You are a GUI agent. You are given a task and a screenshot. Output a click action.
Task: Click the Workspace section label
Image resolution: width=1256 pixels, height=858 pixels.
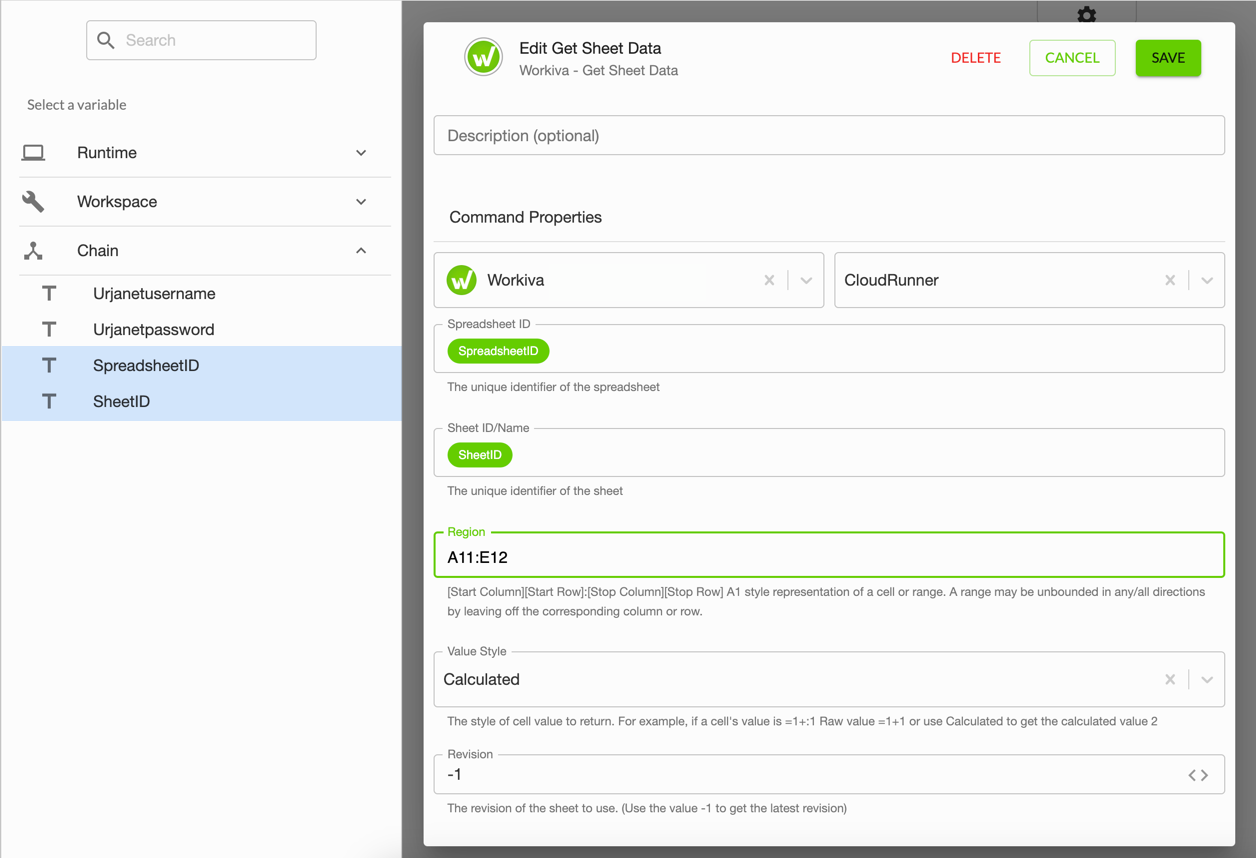click(x=117, y=202)
